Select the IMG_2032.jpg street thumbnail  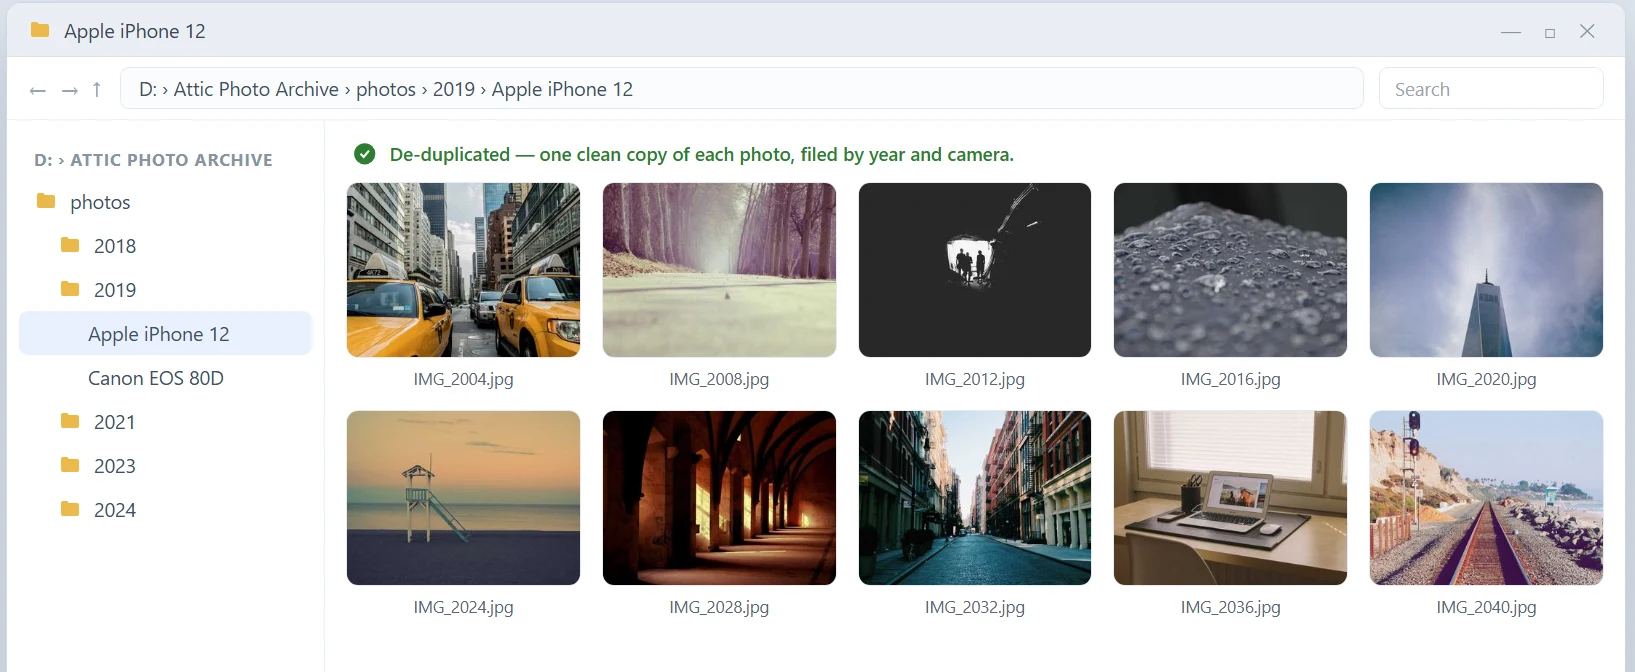(x=975, y=498)
